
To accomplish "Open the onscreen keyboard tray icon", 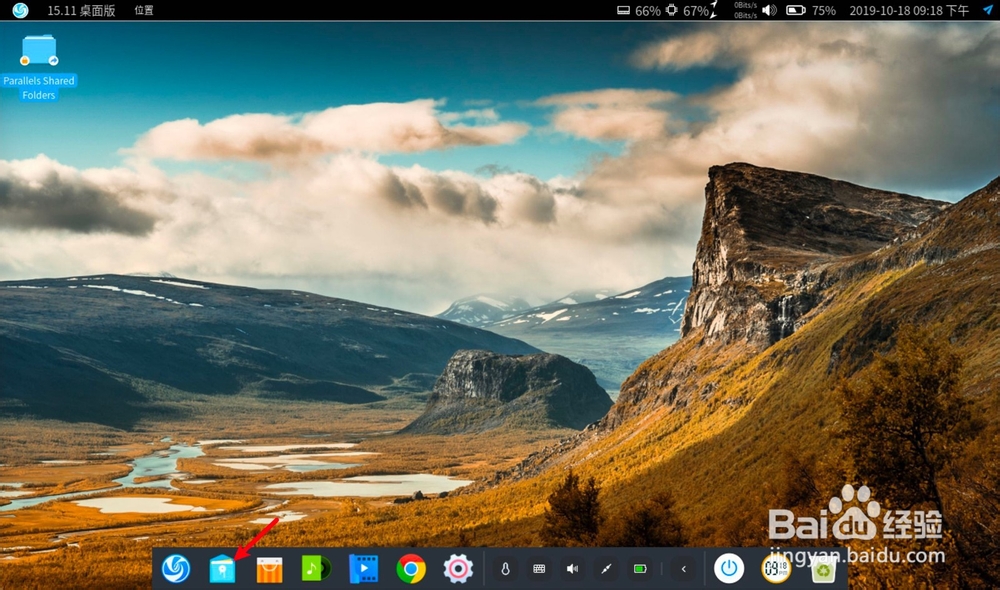I will [x=540, y=569].
